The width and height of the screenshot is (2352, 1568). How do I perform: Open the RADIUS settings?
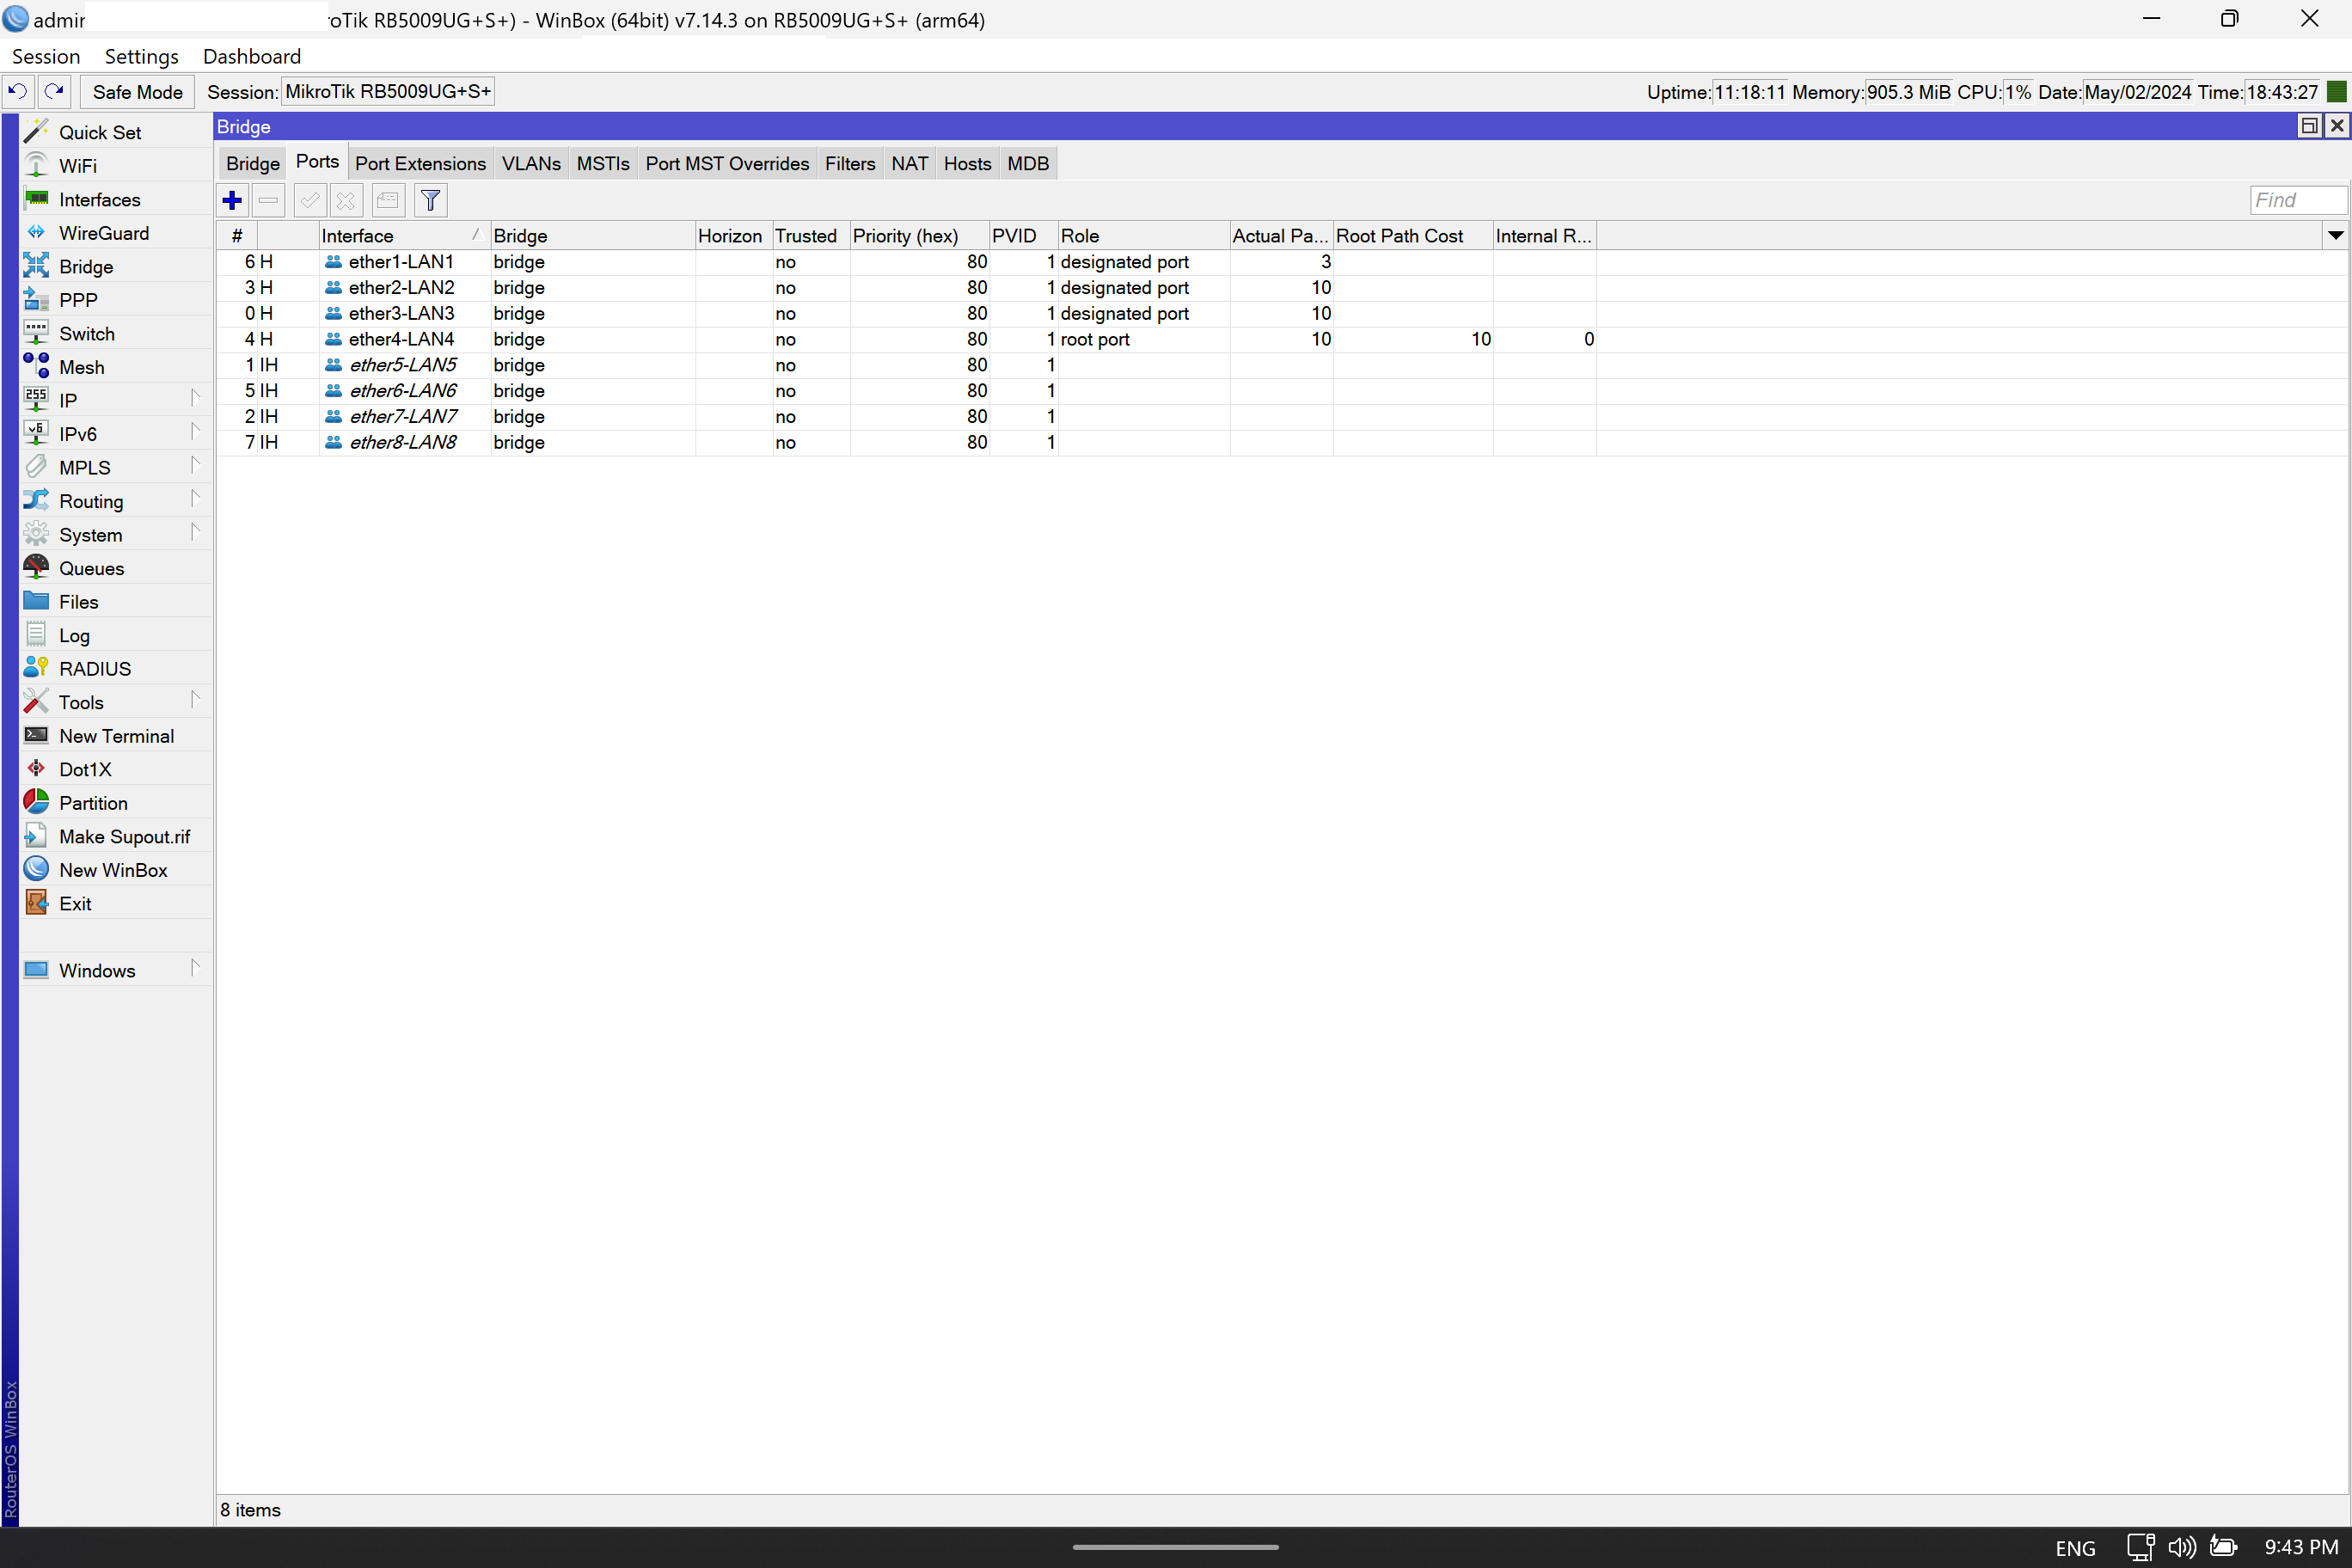[x=115, y=669]
